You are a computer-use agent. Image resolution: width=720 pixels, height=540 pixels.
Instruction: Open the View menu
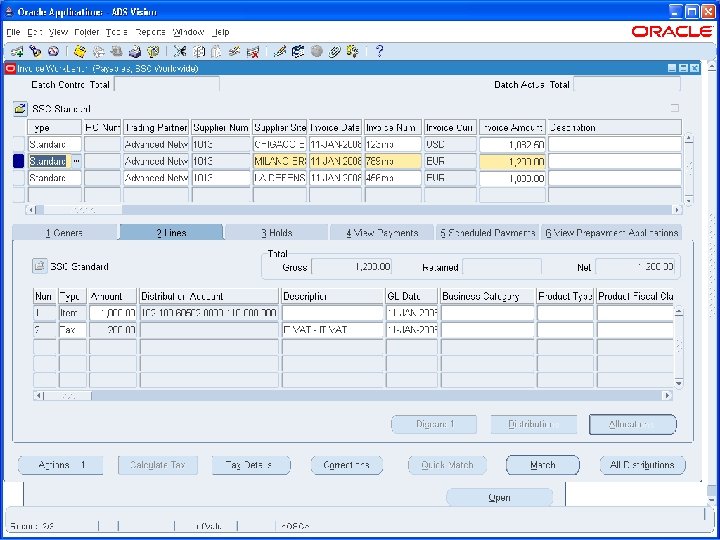(x=58, y=32)
